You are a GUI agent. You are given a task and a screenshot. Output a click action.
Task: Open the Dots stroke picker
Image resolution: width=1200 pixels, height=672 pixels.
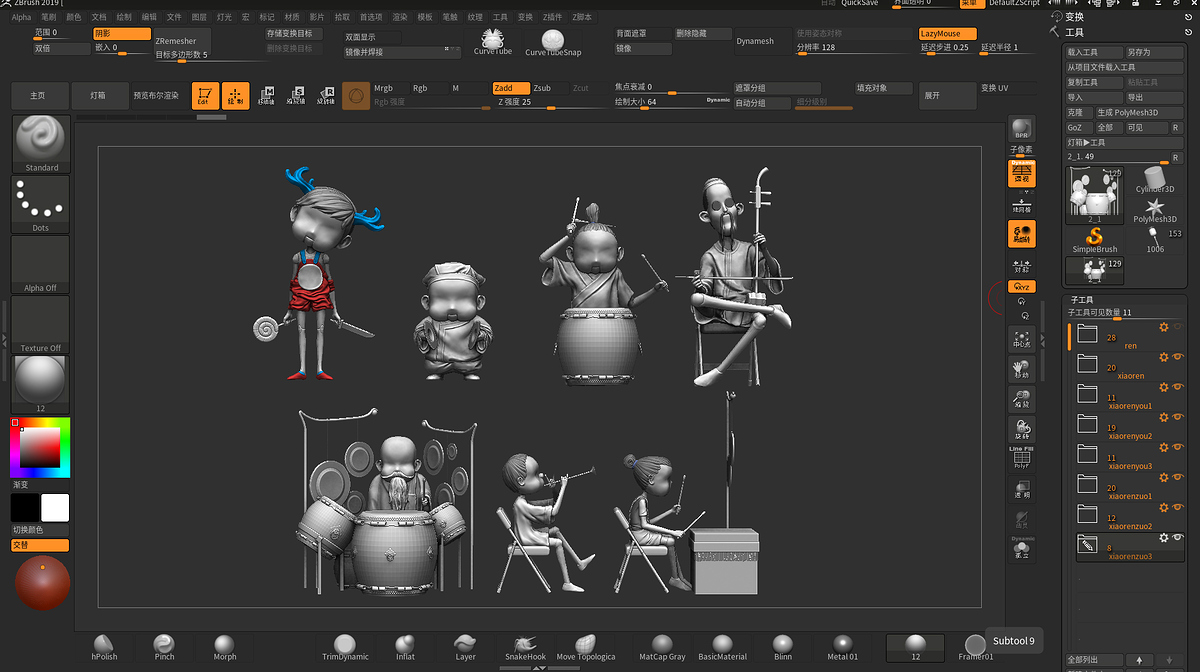[x=41, y=204]
